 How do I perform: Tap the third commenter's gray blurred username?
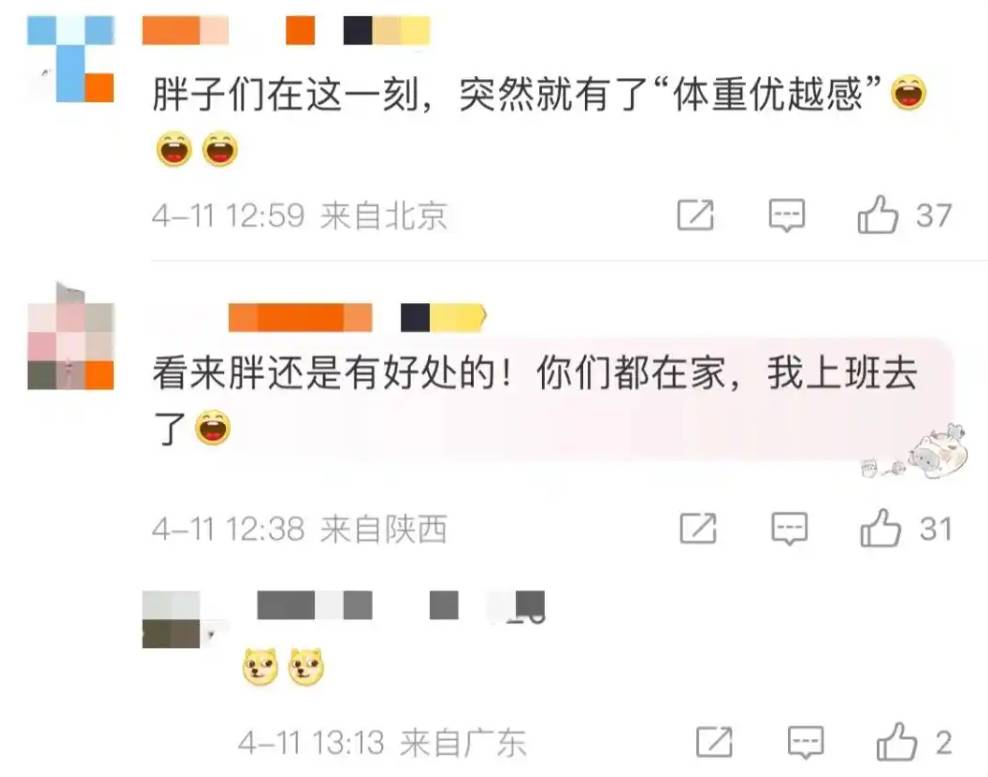coord(314,605)
